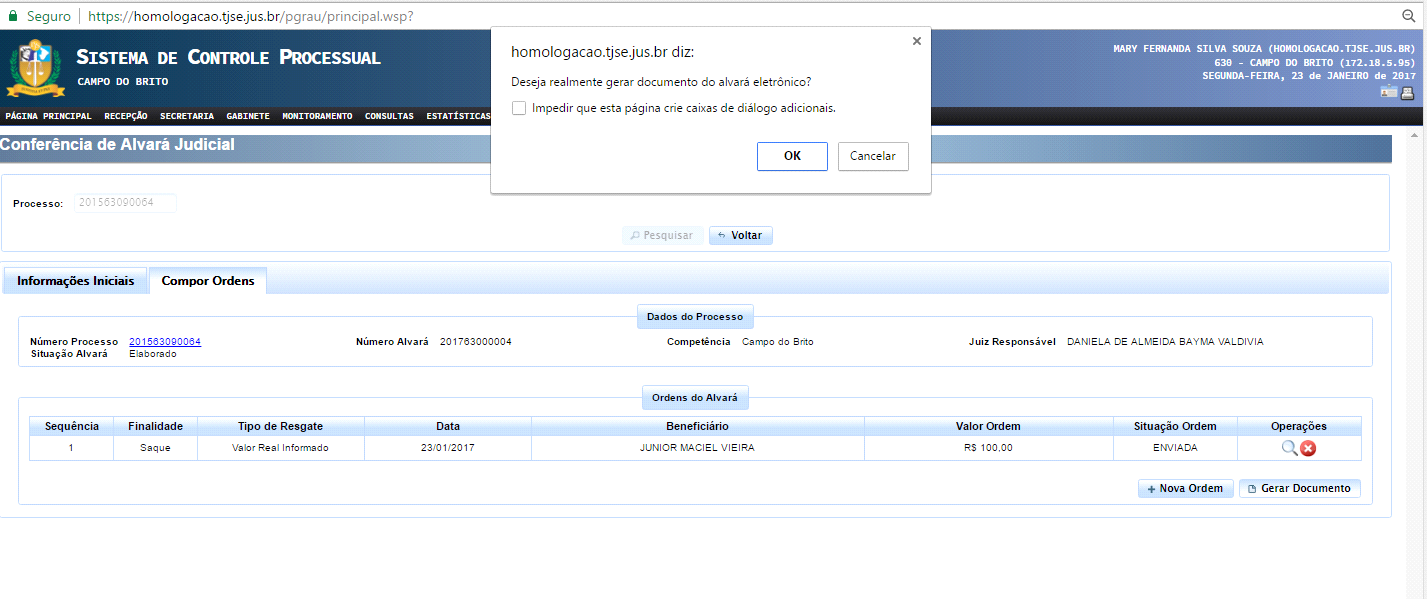This screenshot has width=1427, height=599.
Task: Click the magnifier icon to view order
Action: click(1289, 448)
